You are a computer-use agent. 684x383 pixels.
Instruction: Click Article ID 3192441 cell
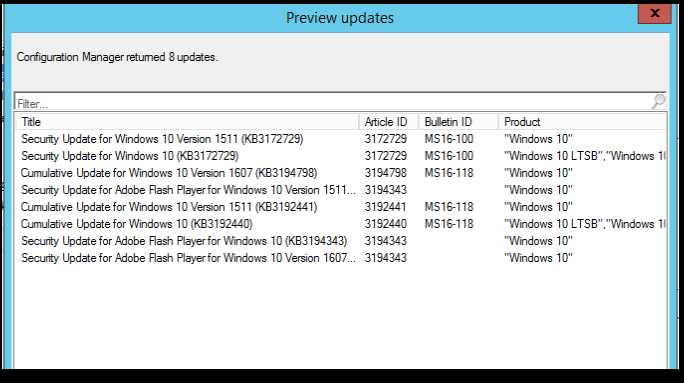click(386, 207)
